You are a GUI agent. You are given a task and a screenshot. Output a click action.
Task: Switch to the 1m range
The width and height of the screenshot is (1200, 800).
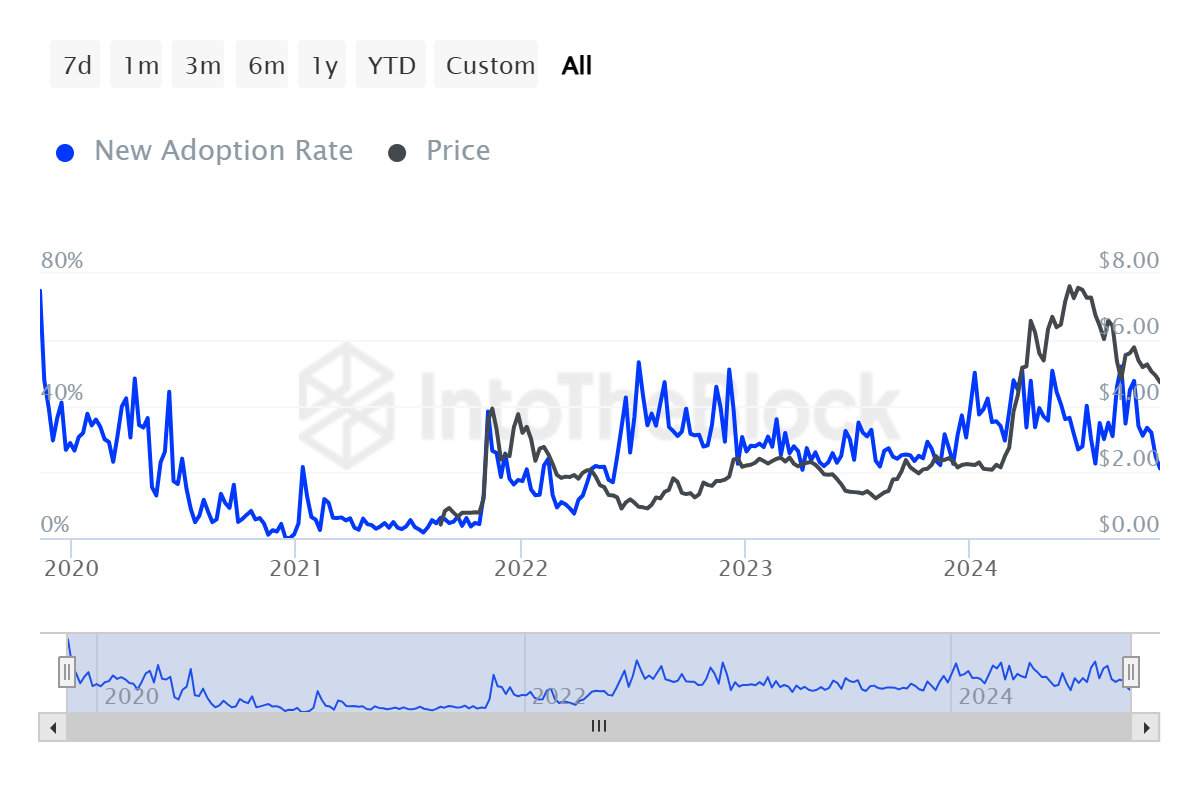[x=140, y=66]
